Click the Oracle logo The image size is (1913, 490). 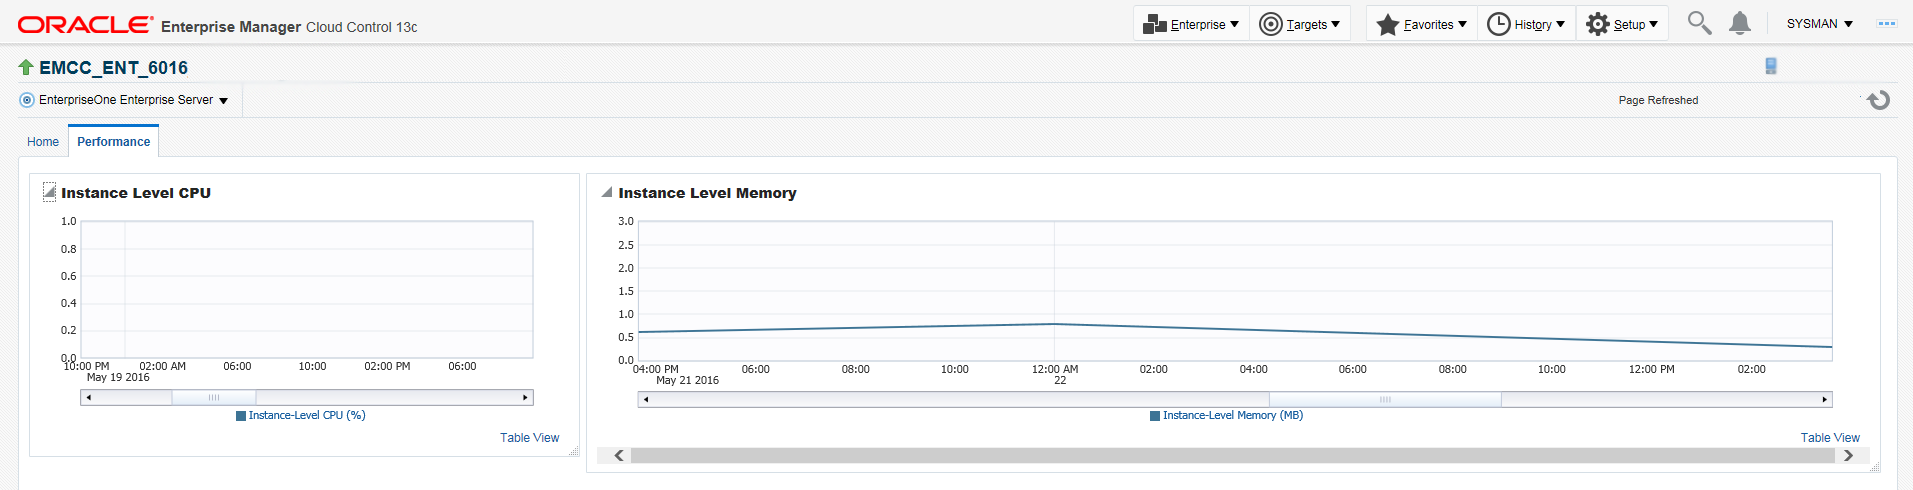86,24
